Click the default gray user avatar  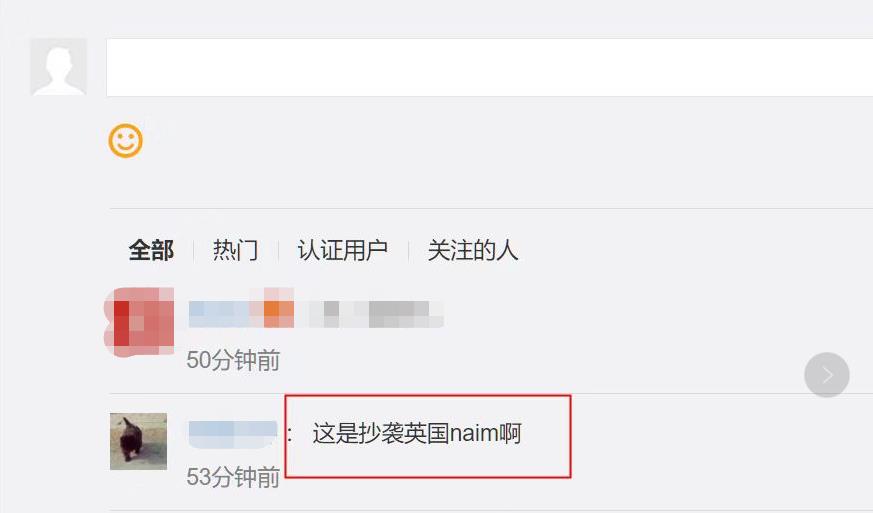coord(58,67)
